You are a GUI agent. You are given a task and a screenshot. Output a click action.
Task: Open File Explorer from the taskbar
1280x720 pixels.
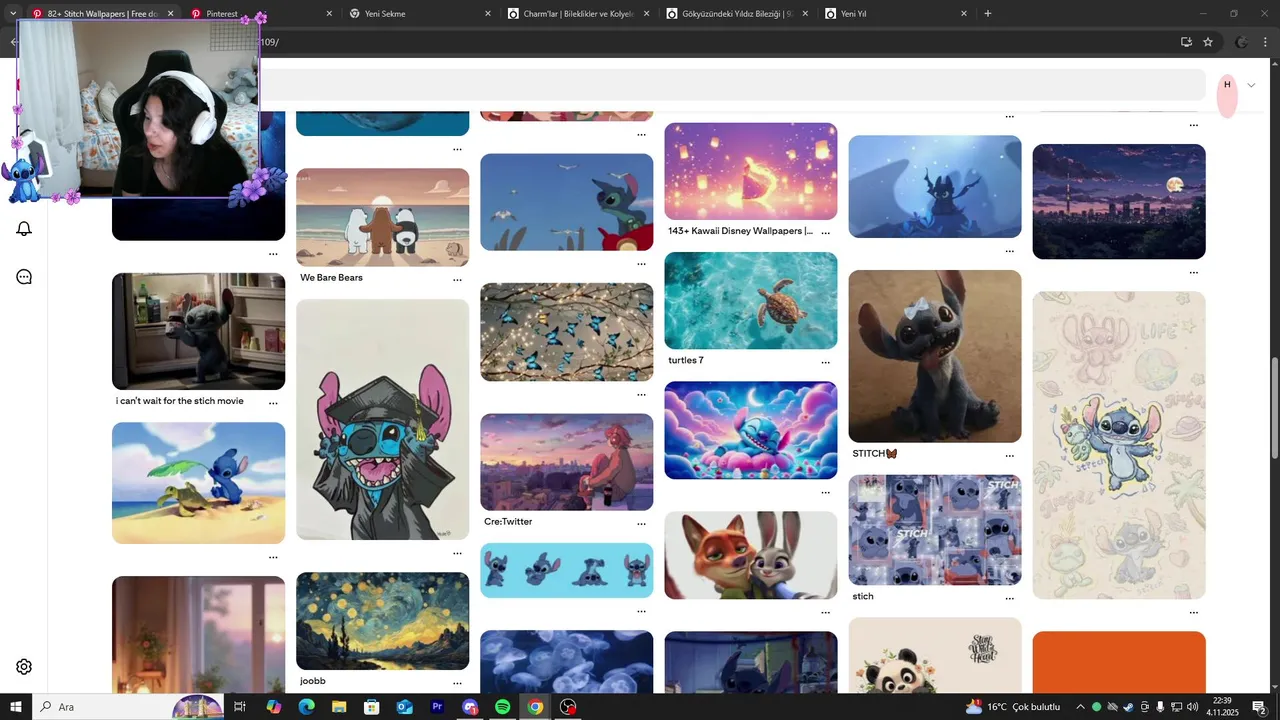pos(339,707)
